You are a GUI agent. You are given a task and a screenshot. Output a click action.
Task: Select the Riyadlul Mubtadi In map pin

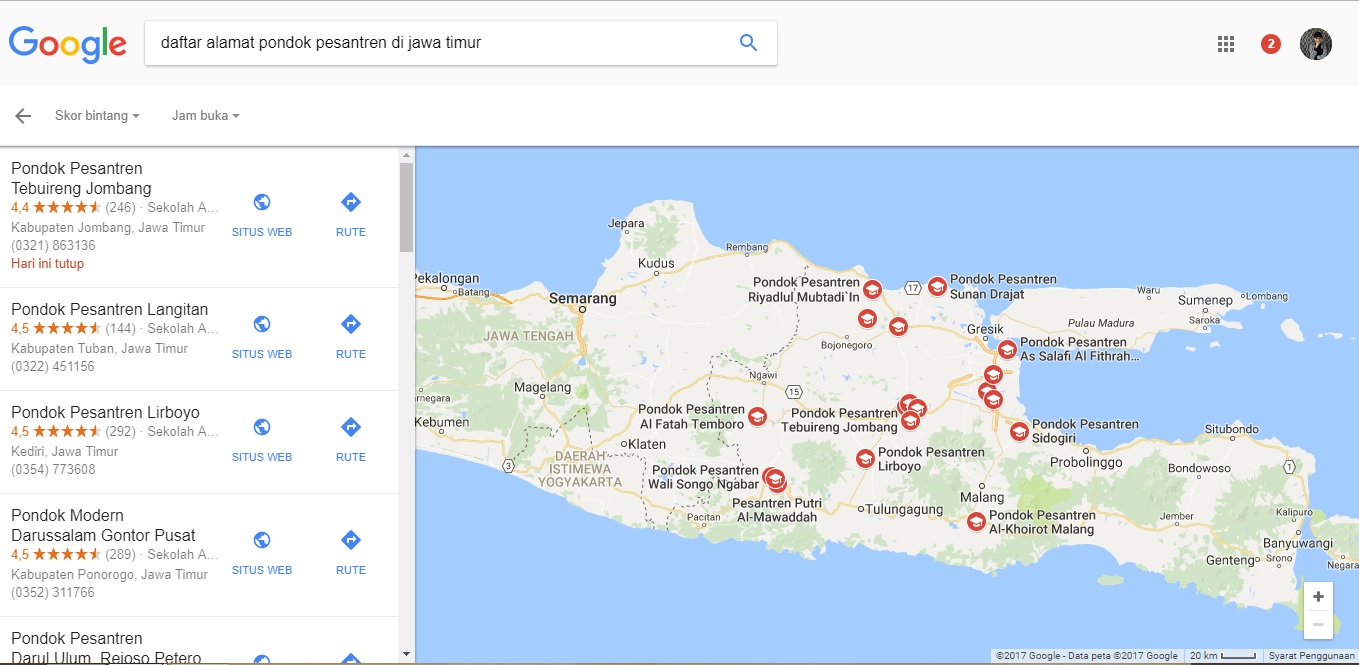(x=872, y=290)
